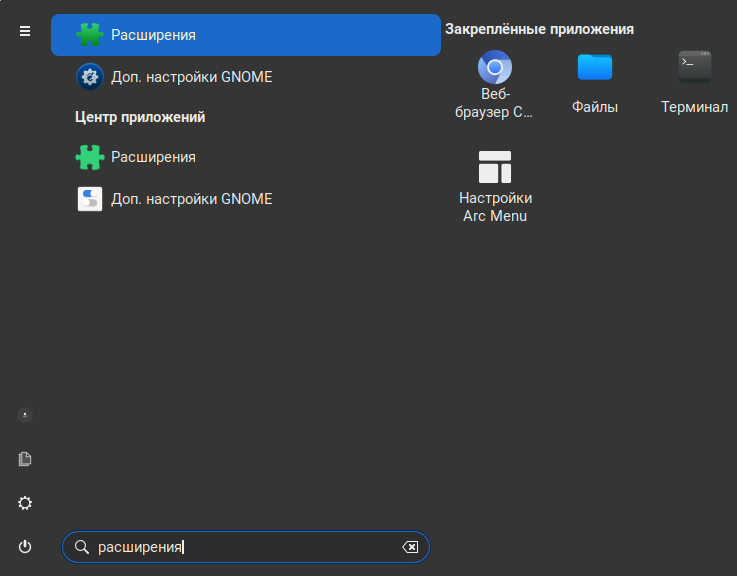
Task: Open the documents shortcut in the sidebar
Action: [x=25, y=459]
